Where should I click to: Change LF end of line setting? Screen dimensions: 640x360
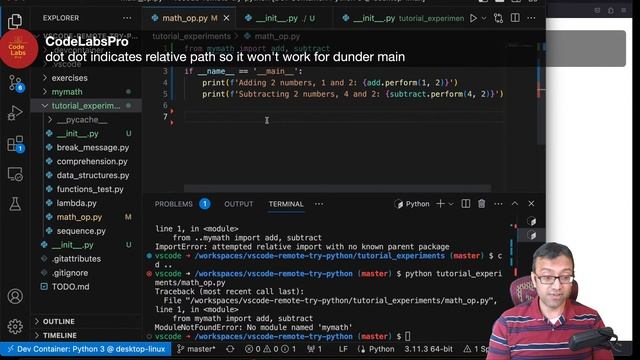point(343,349)
